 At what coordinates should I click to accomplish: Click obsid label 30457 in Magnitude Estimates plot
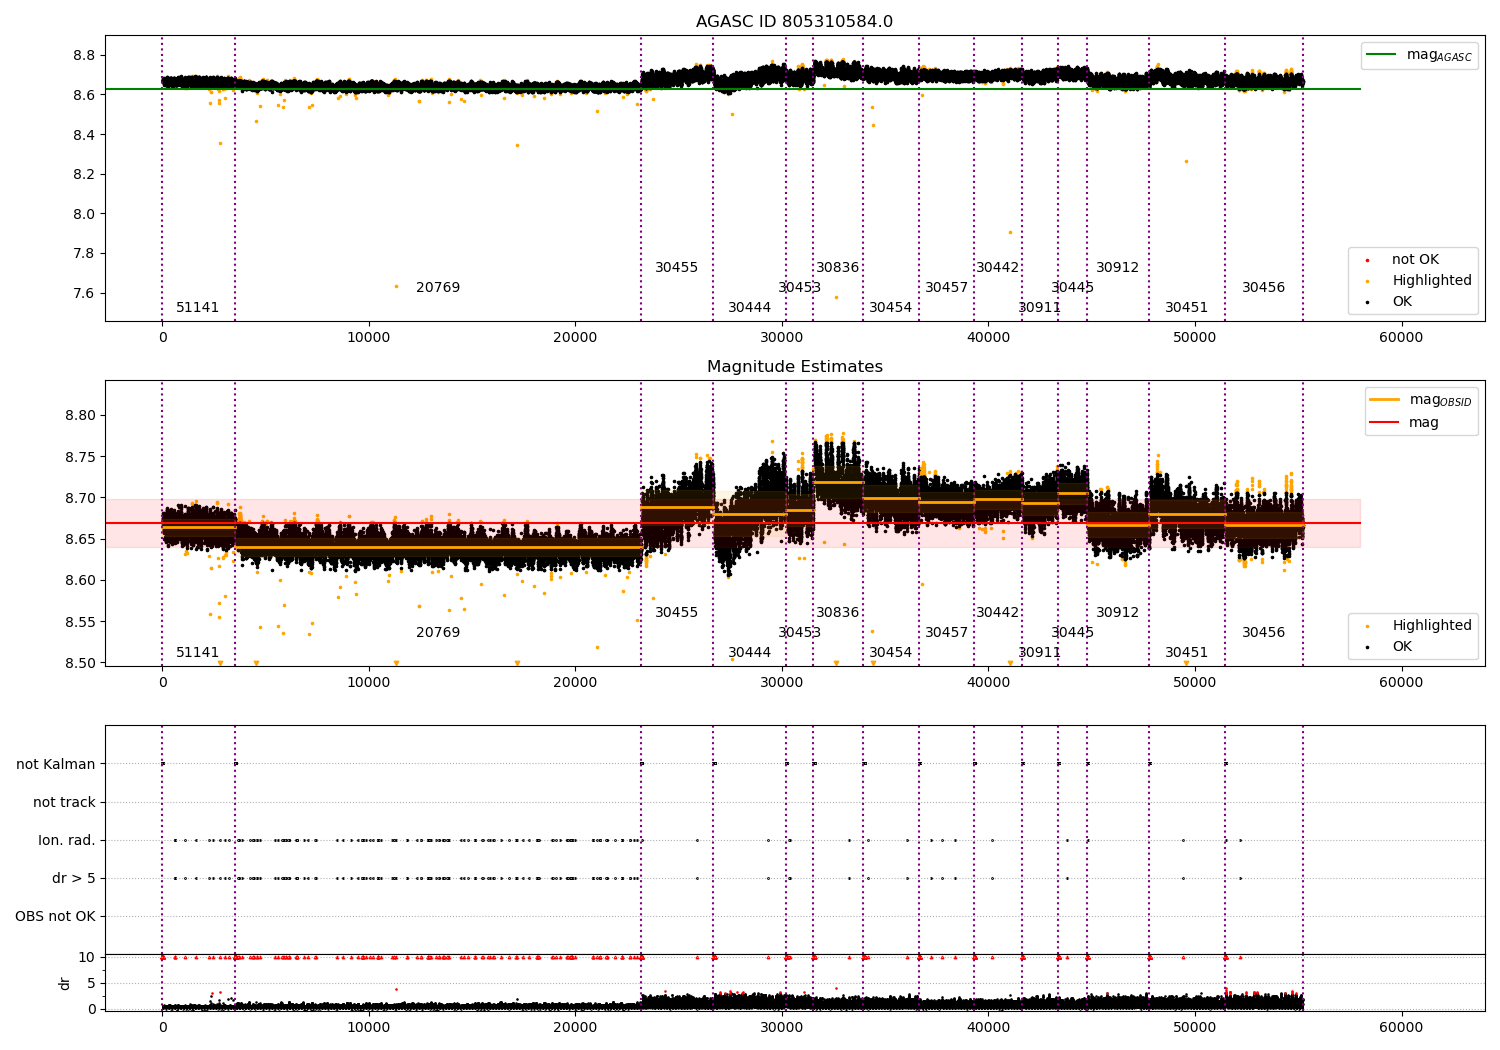tap(947, 633)
